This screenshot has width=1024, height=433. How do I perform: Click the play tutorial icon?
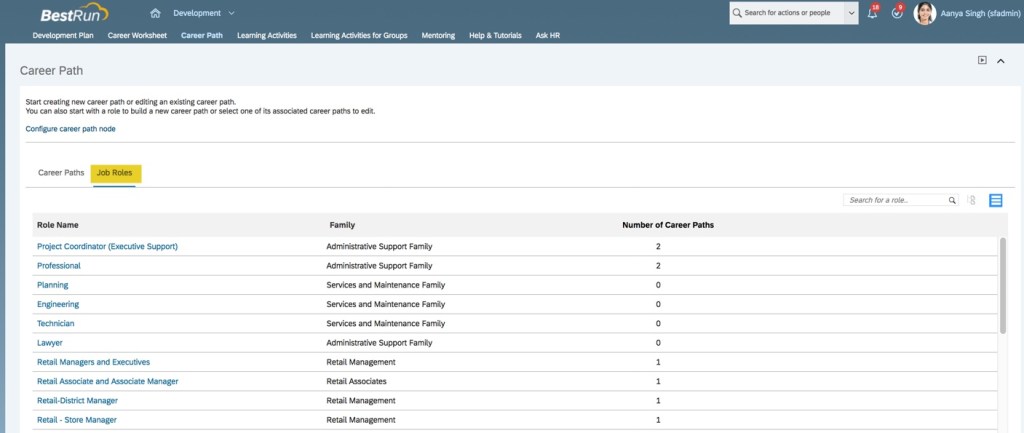[982, 60]
